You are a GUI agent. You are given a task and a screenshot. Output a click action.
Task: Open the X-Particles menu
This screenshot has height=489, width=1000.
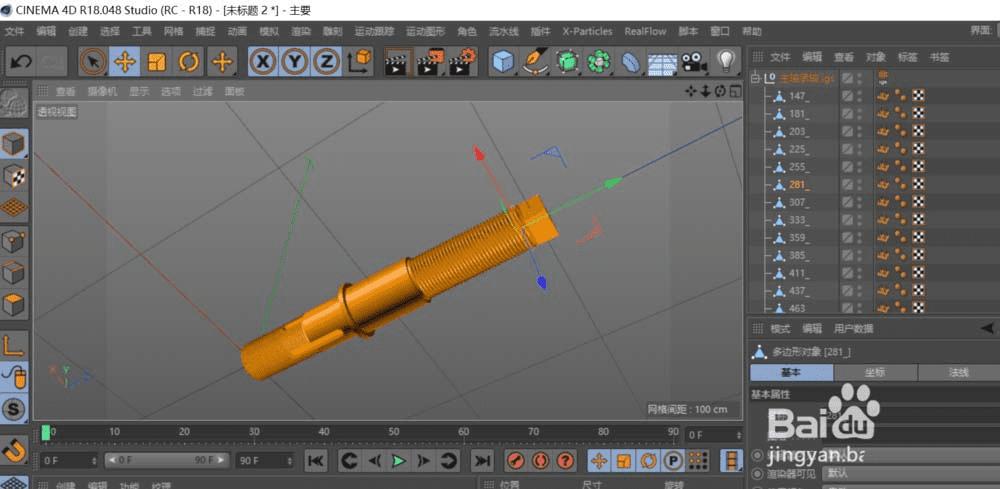click(x=587, y=31)
